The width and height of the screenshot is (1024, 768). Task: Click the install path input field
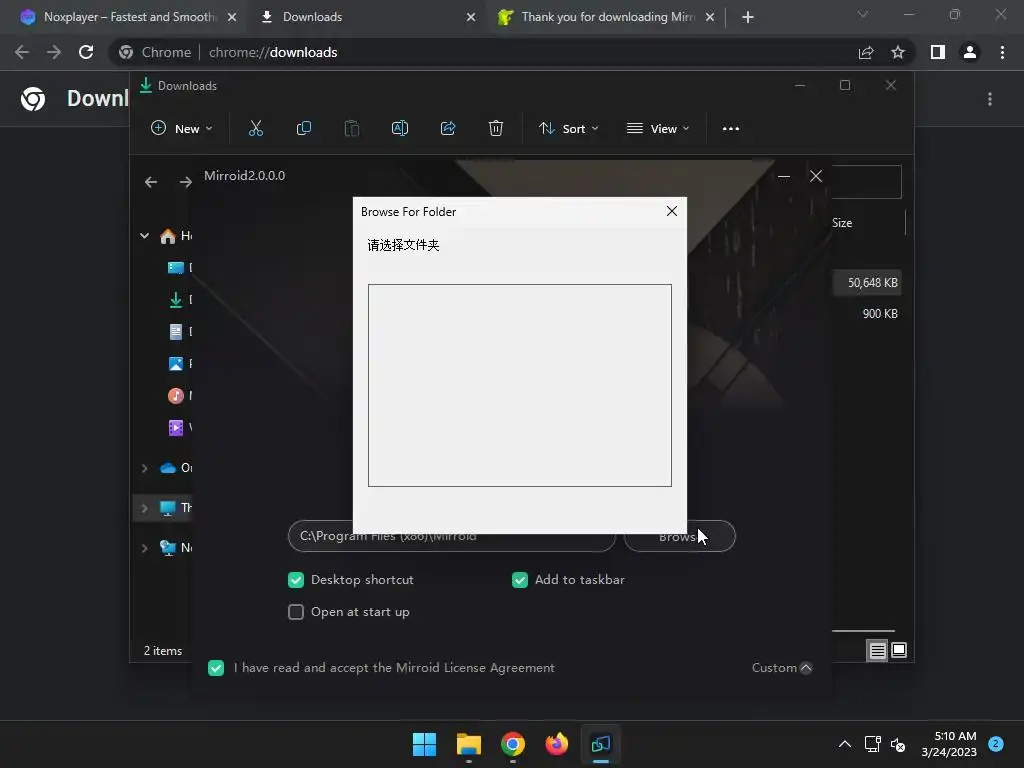click(x=452, y=536)
